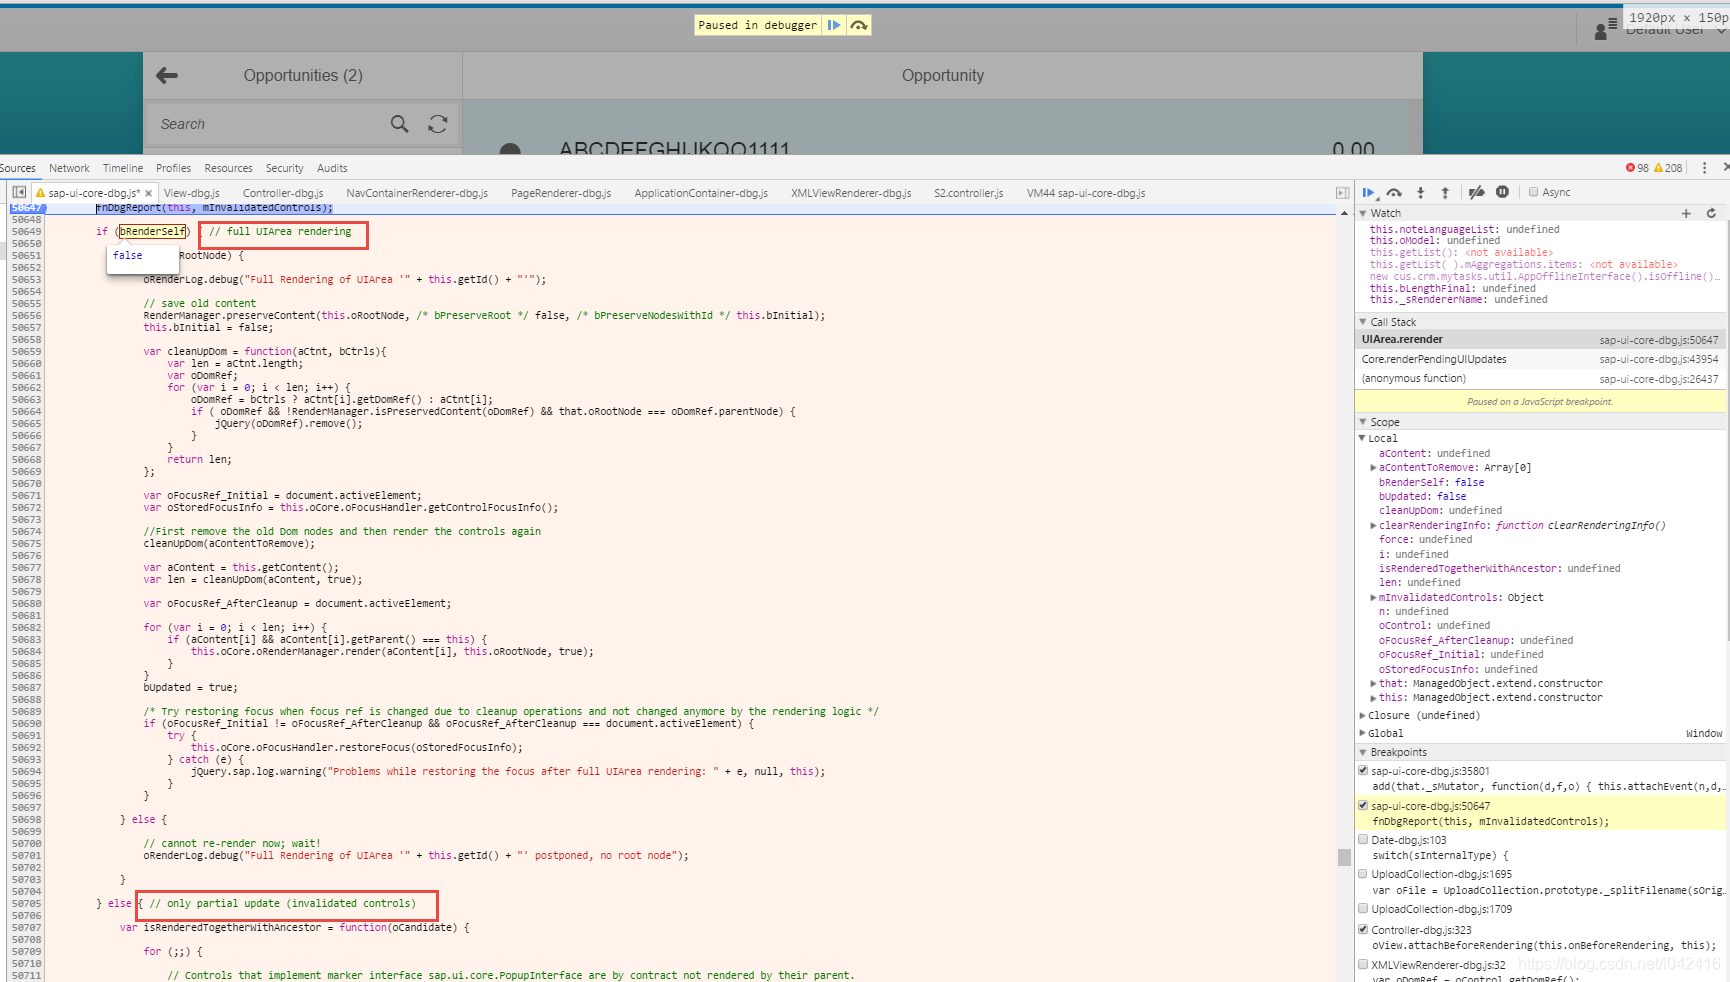Disable breakpoint sap-ui-core-dbg.js:35801

[1363, 771]
